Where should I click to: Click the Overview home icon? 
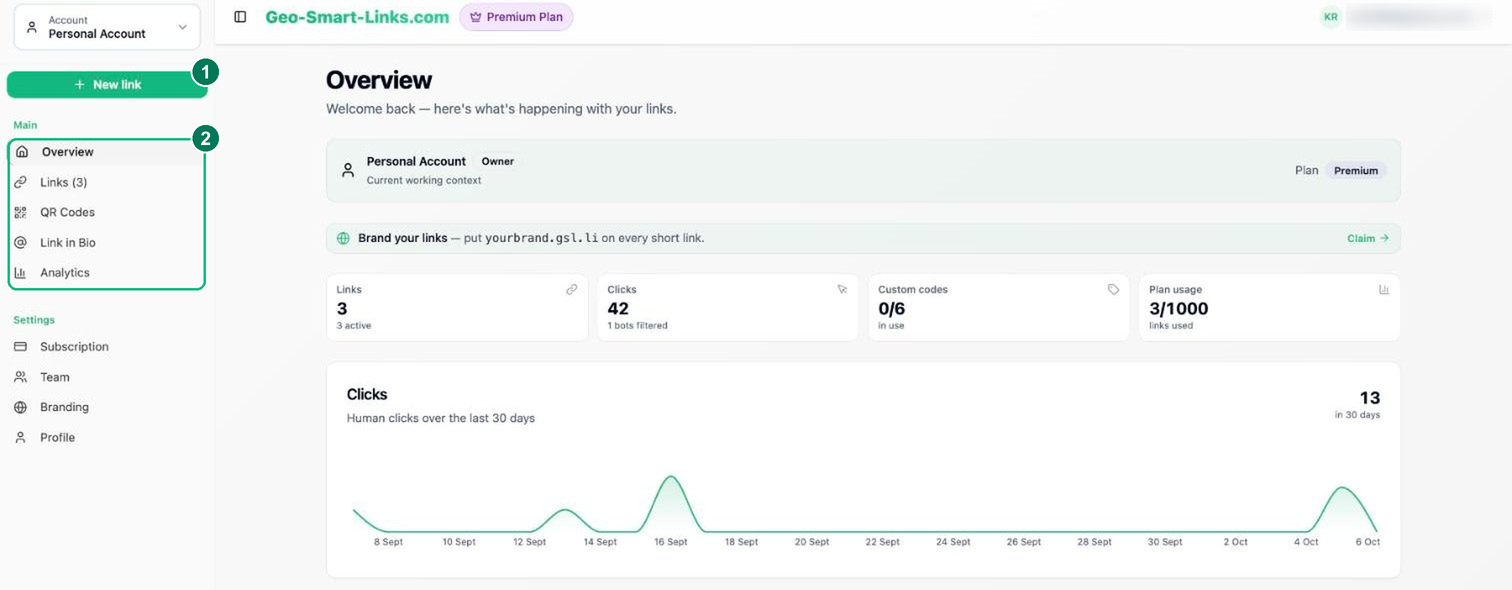tap(22, 152)
